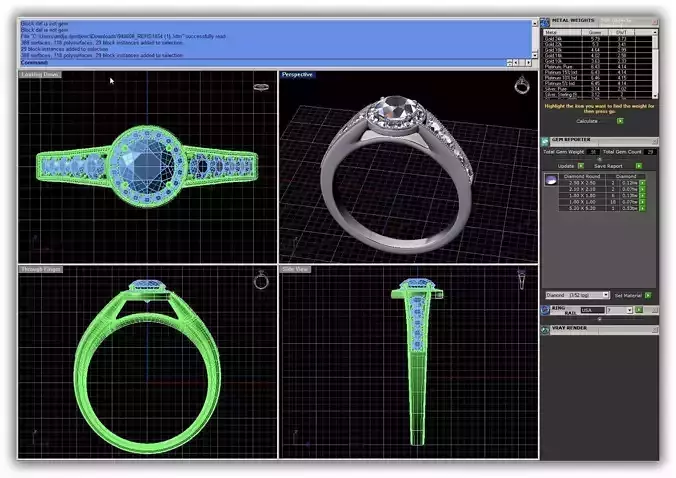Click ring view icon in Side View viewport

click(x=521, y=279)
